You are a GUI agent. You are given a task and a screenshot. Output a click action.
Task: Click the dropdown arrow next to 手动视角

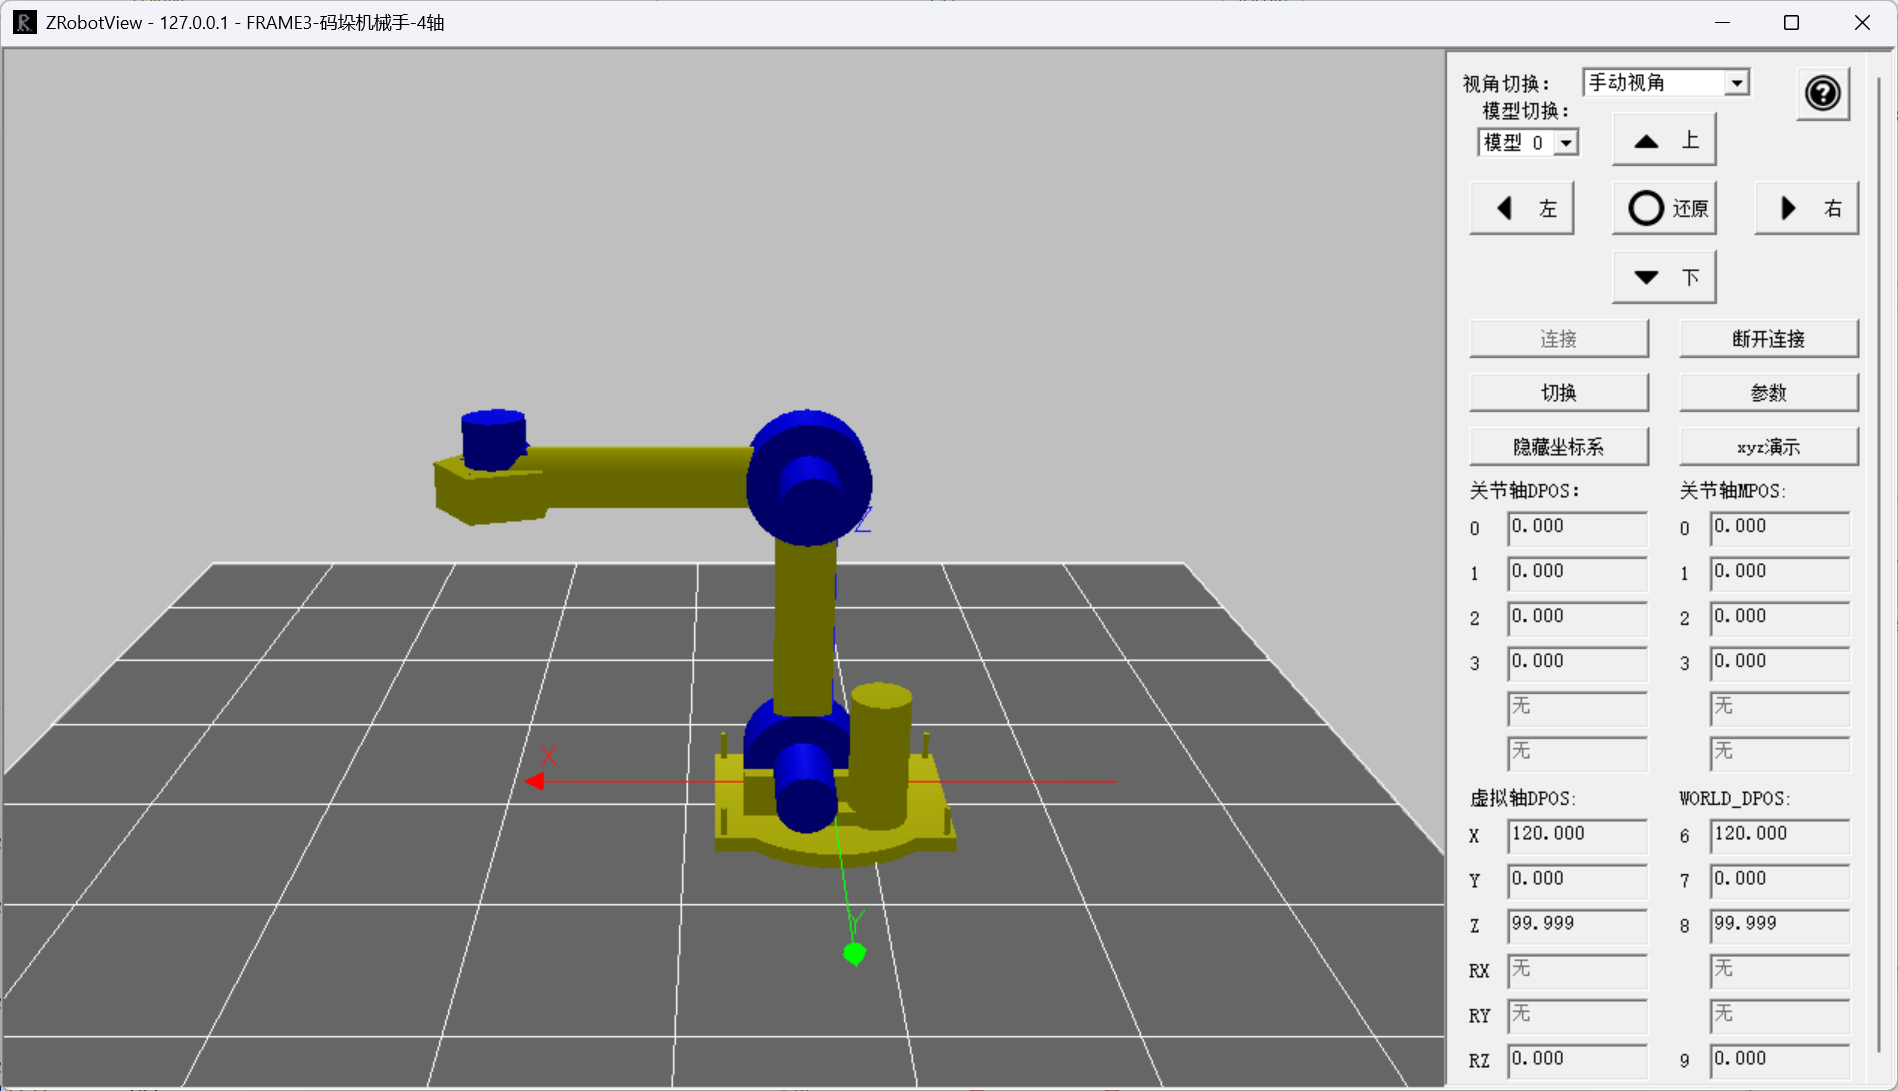(1737, 82)
